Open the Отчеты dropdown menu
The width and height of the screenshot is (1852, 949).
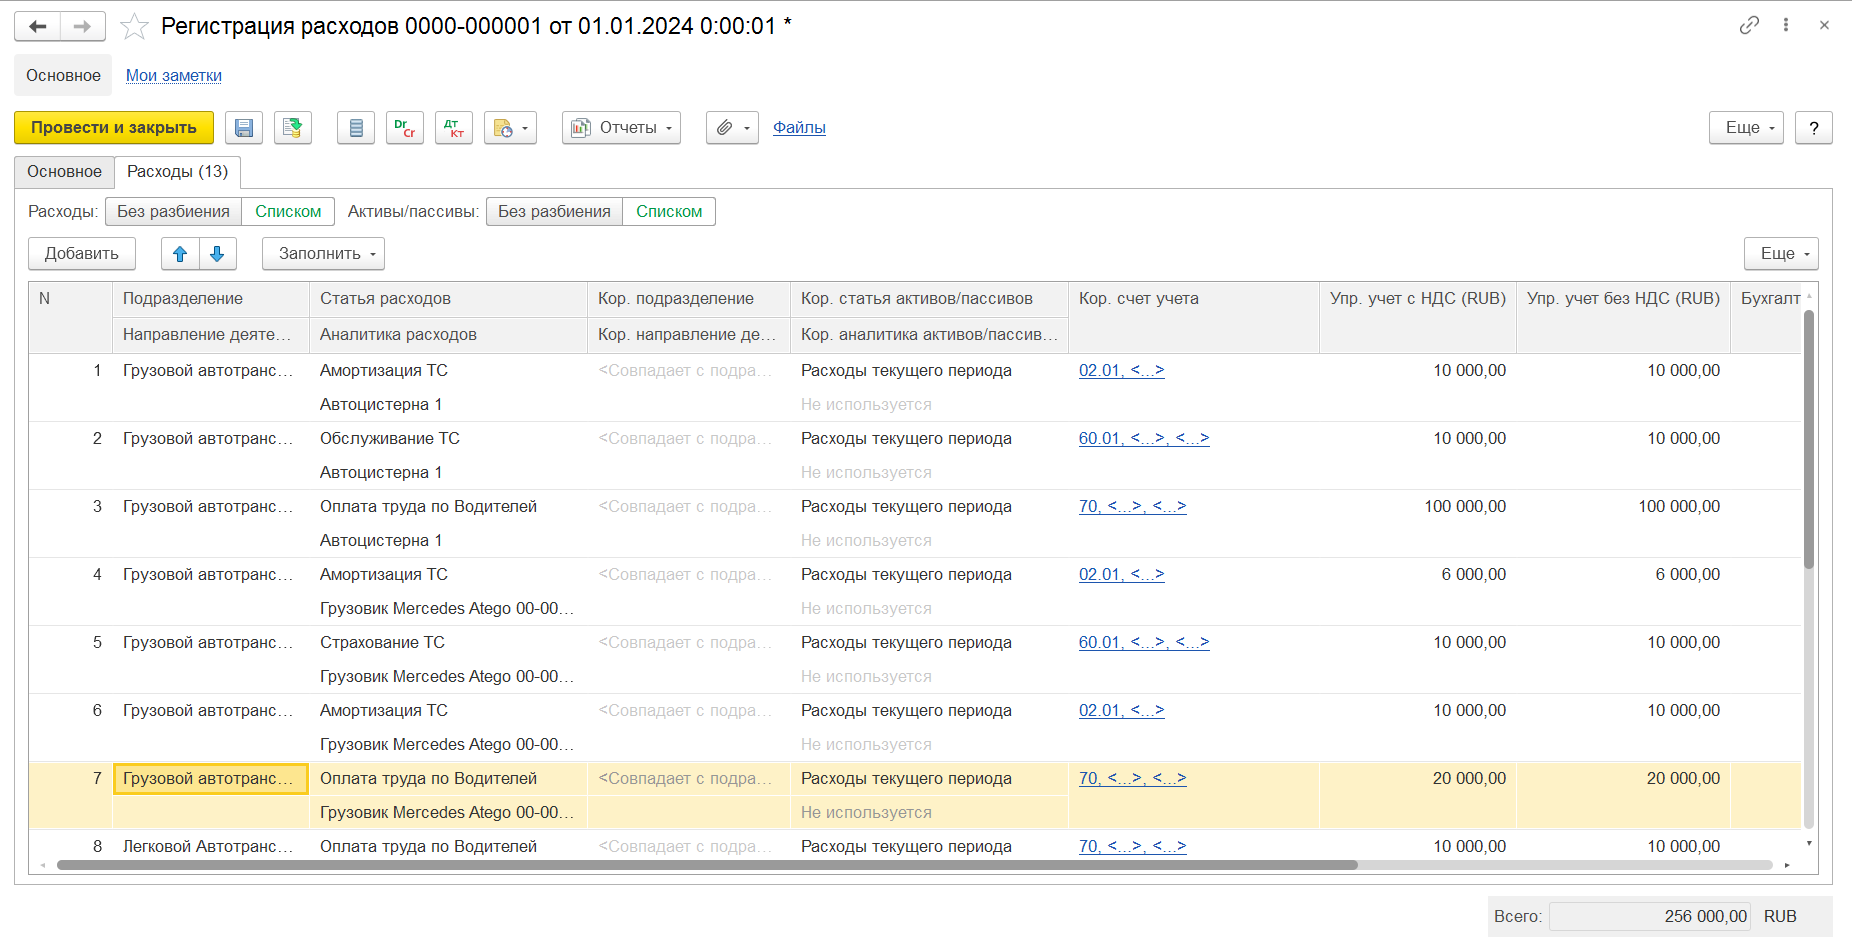621,128
